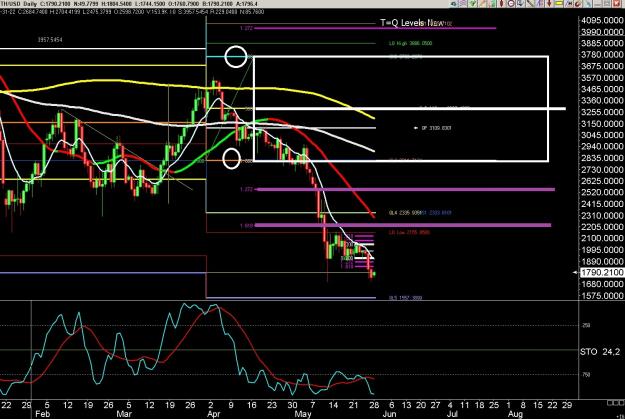Screen dimensions: 625x419
Task: Close the chart window with red X
Action: (x=617, y=4)
